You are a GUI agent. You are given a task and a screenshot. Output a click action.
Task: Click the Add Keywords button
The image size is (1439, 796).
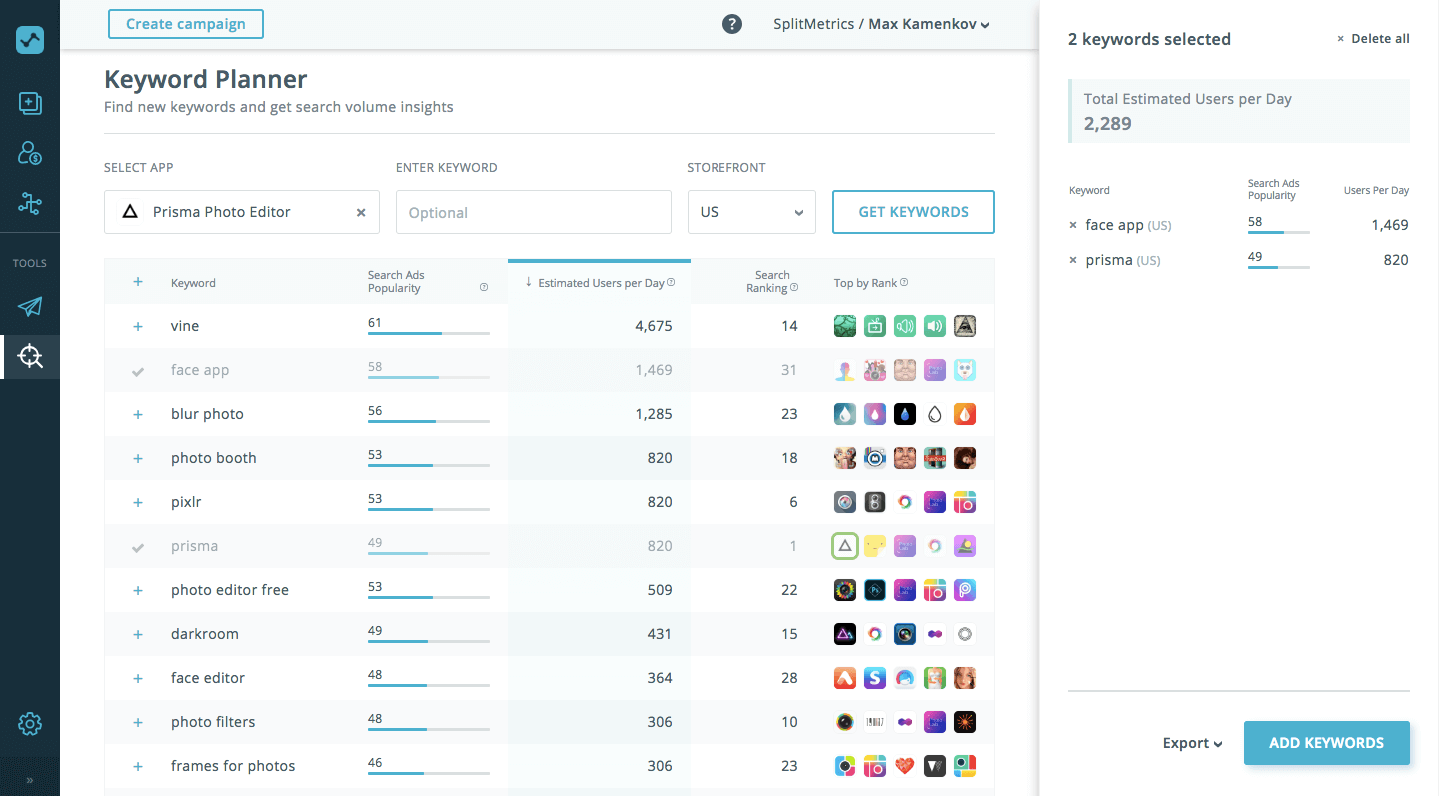[1327, 743]
